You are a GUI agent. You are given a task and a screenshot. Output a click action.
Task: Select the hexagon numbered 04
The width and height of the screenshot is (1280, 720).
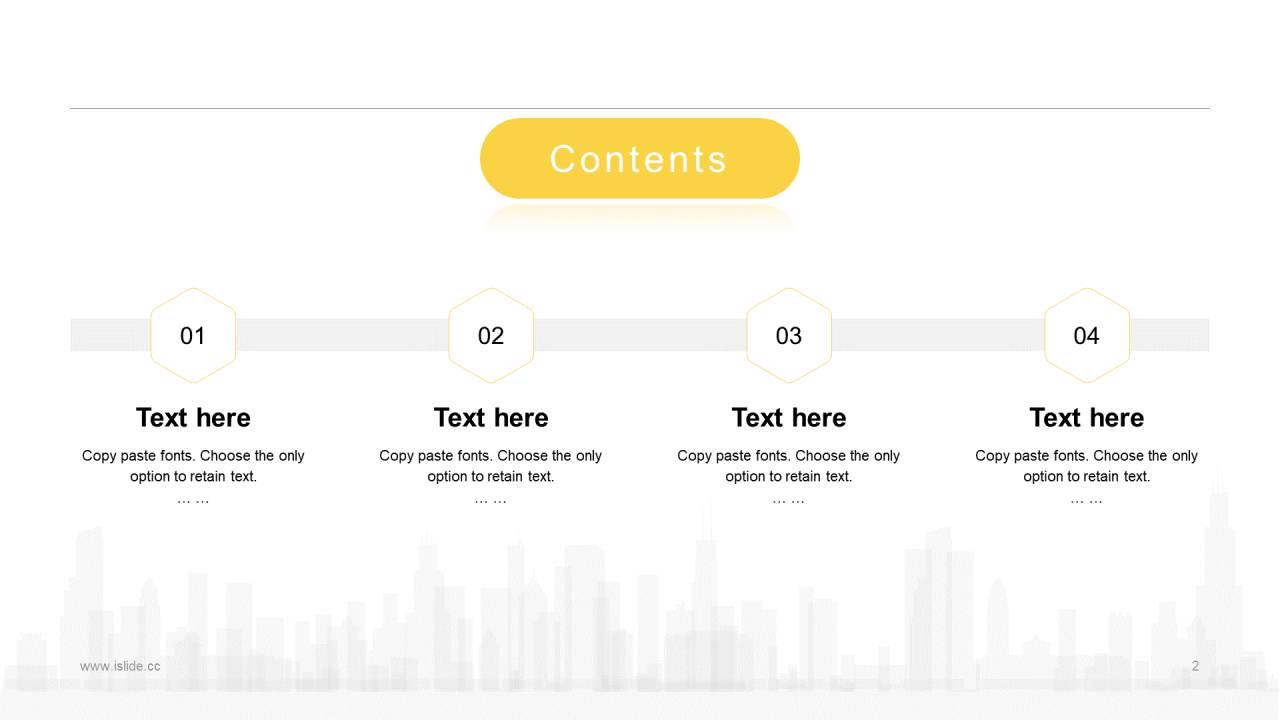pos(1087,335)
